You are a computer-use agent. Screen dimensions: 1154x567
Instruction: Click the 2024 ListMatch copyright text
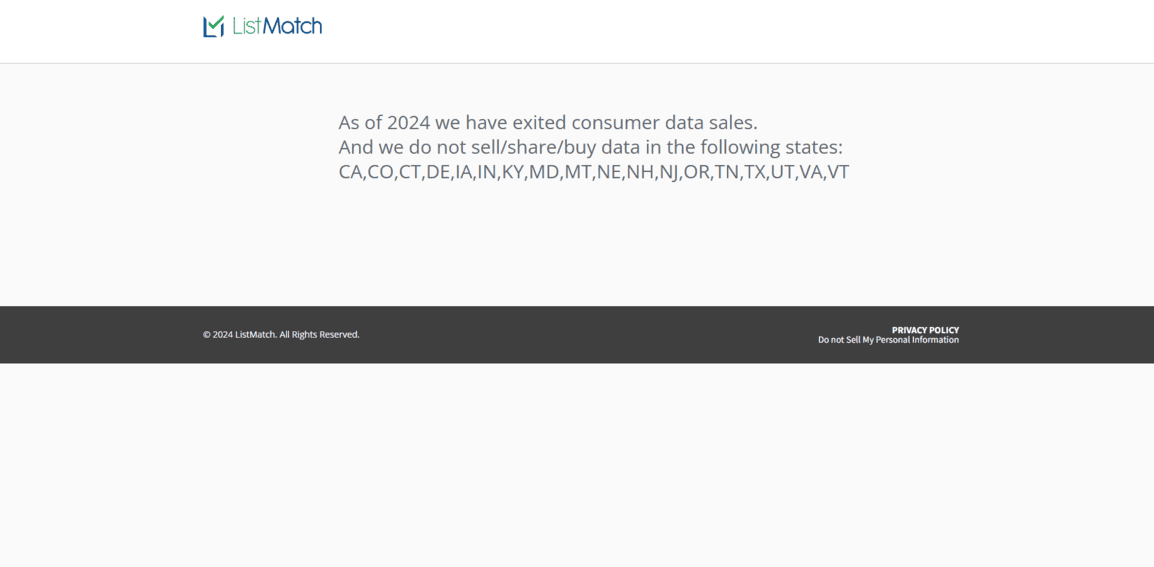click(x=281, y=334)
